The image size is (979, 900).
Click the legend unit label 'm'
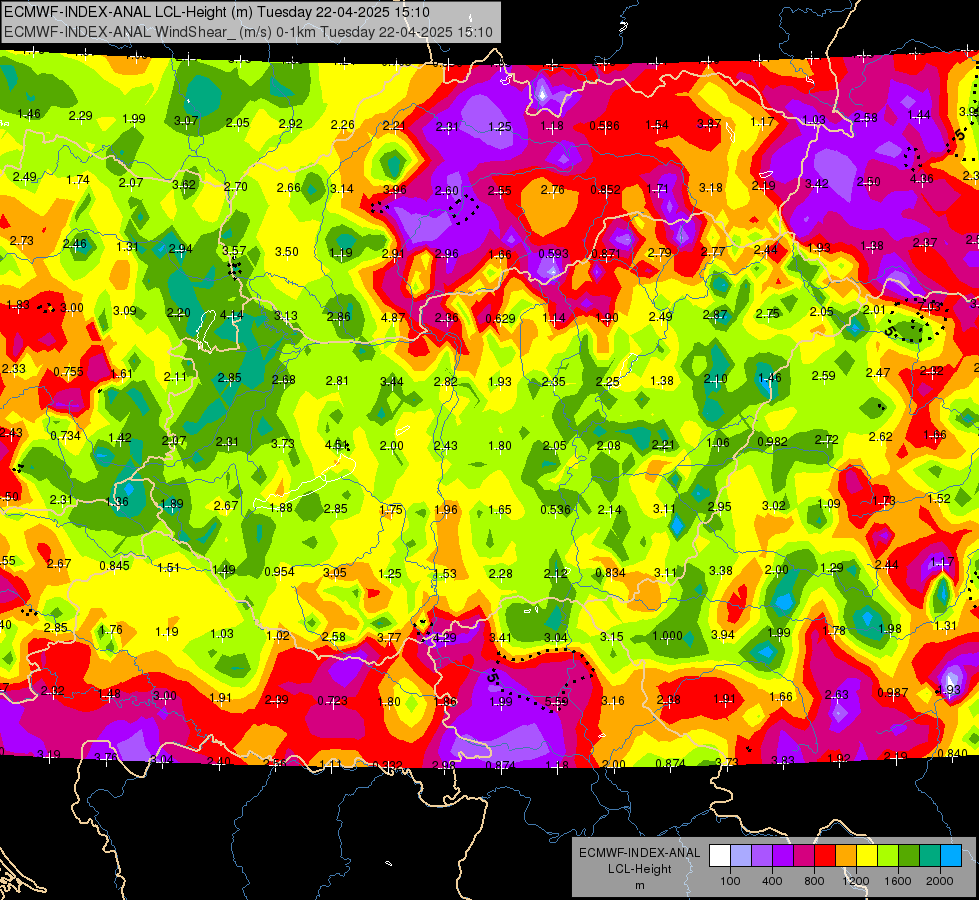639,885
